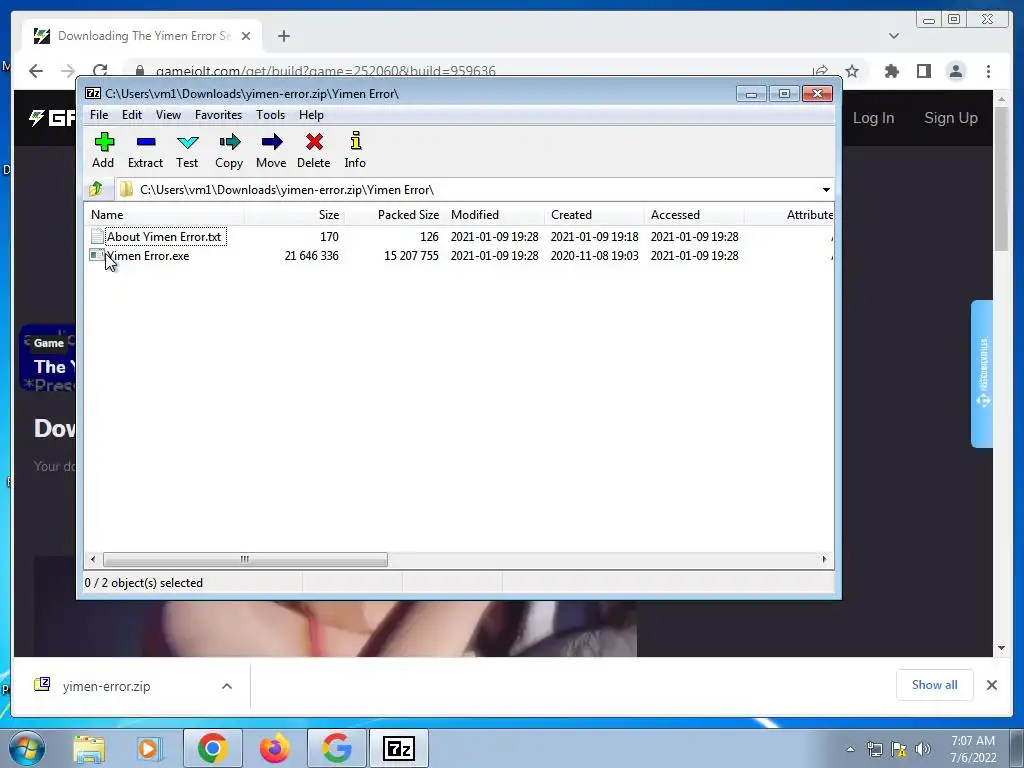Open the Help menu
The height and width of the screenshot is (768, 1024).
point(312,115)
